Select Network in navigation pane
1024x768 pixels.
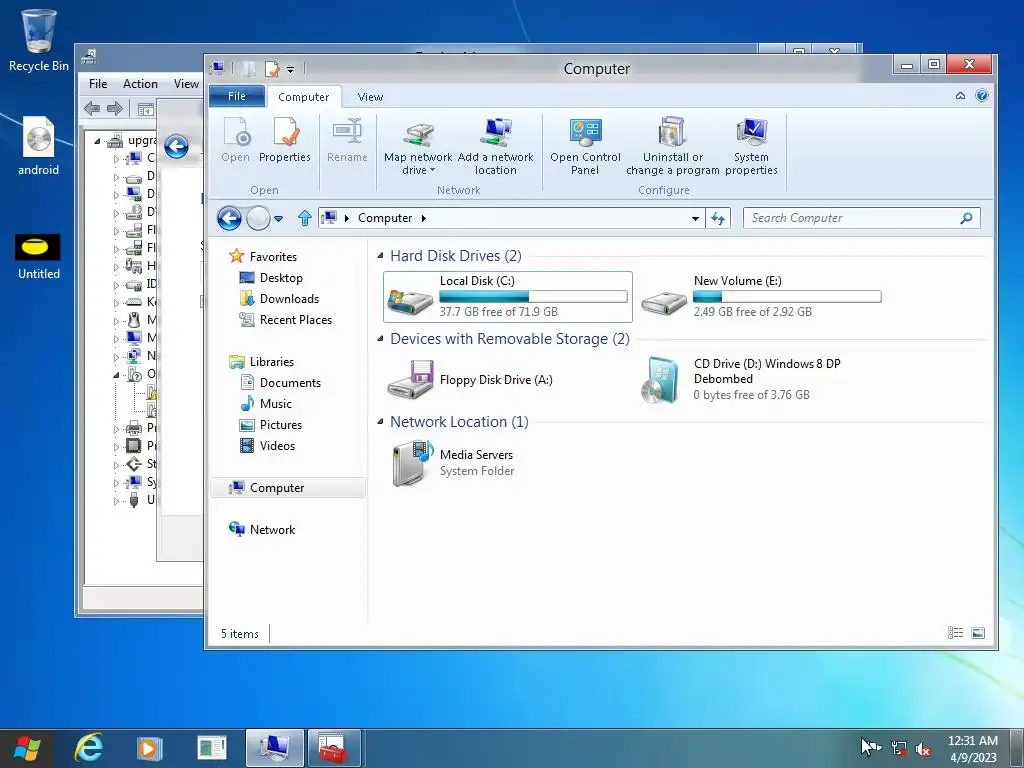[x=272, y=530]
